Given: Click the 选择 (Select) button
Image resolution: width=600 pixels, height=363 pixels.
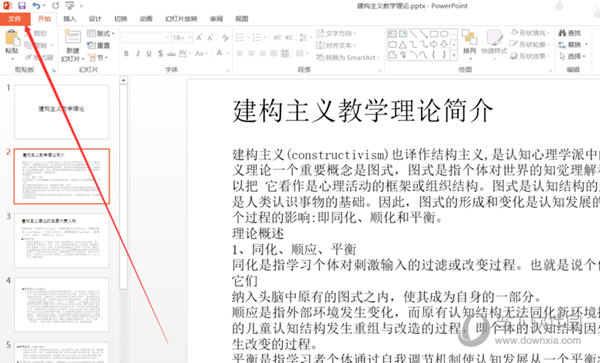Looking at the screenshot, I should click(572, 56).
